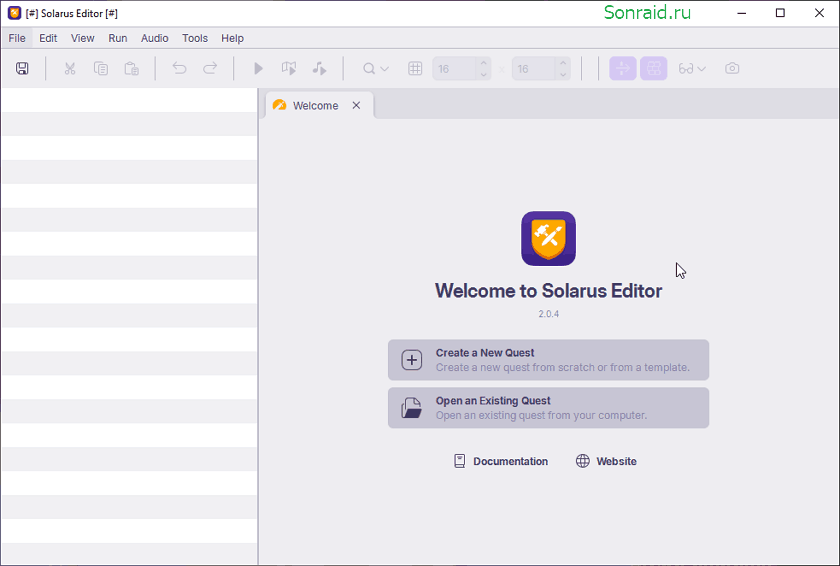Click the Solarus Editor shield logo
Viewport: 840px width, 566px height.
coord(548,238)
